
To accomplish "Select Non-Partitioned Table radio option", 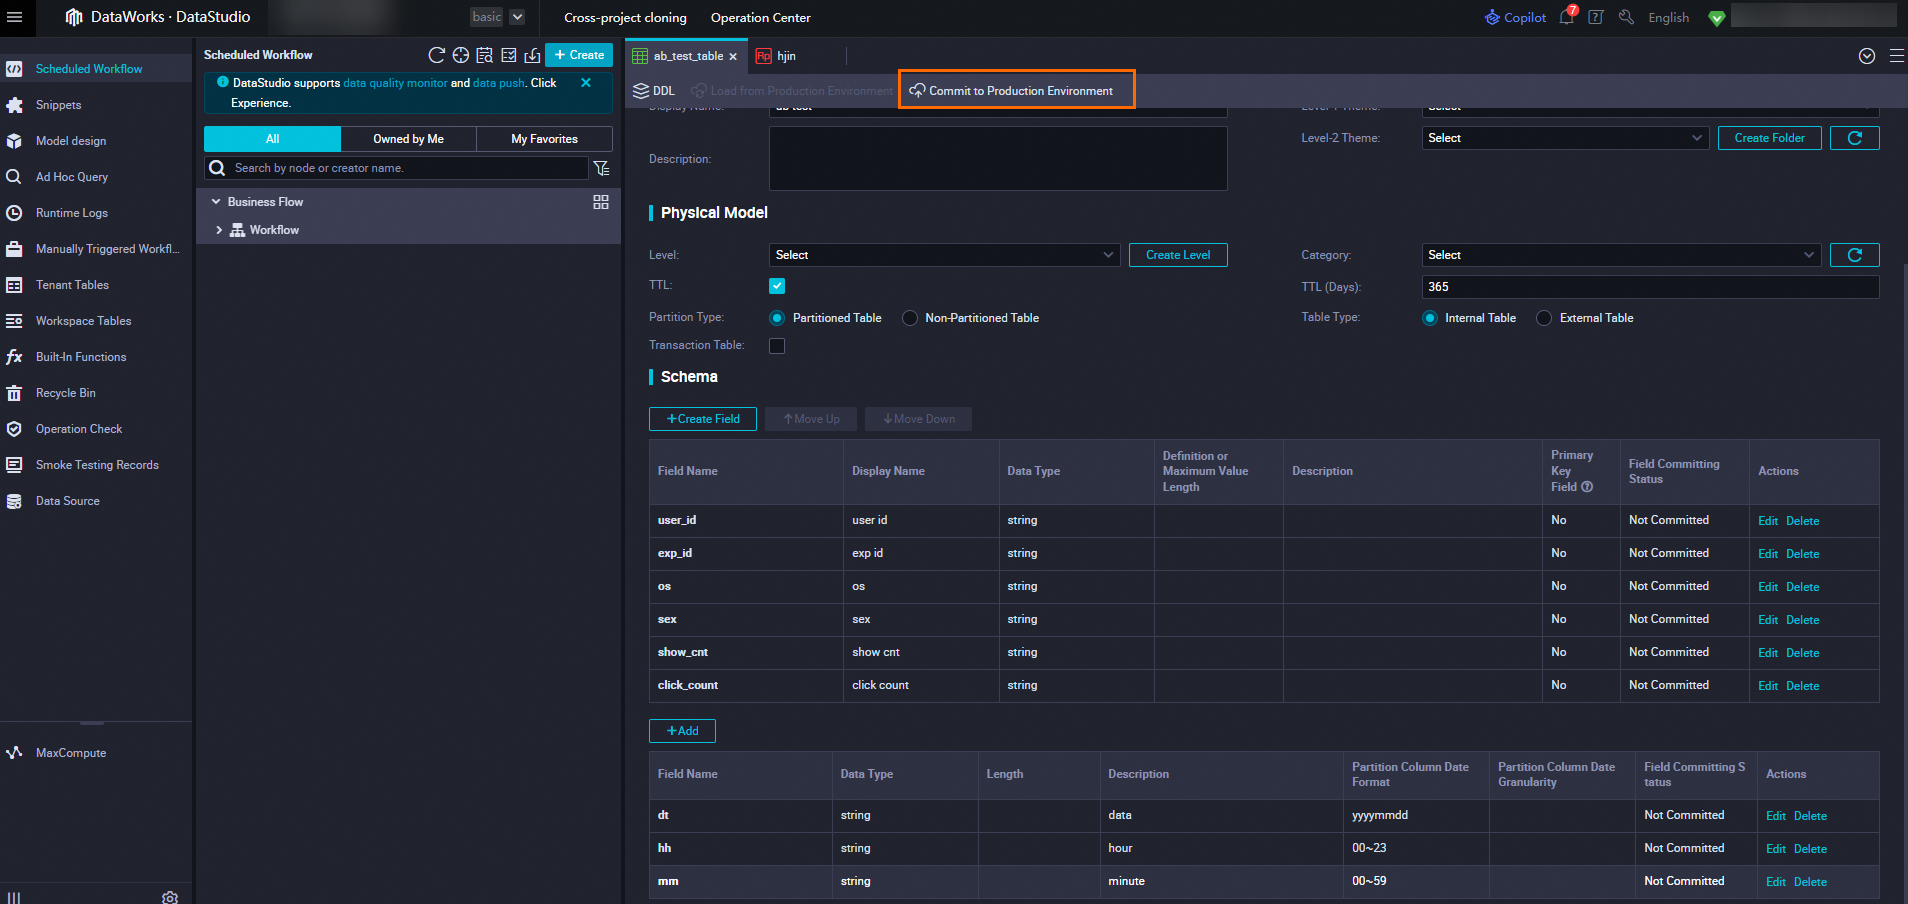I will 910,318.
